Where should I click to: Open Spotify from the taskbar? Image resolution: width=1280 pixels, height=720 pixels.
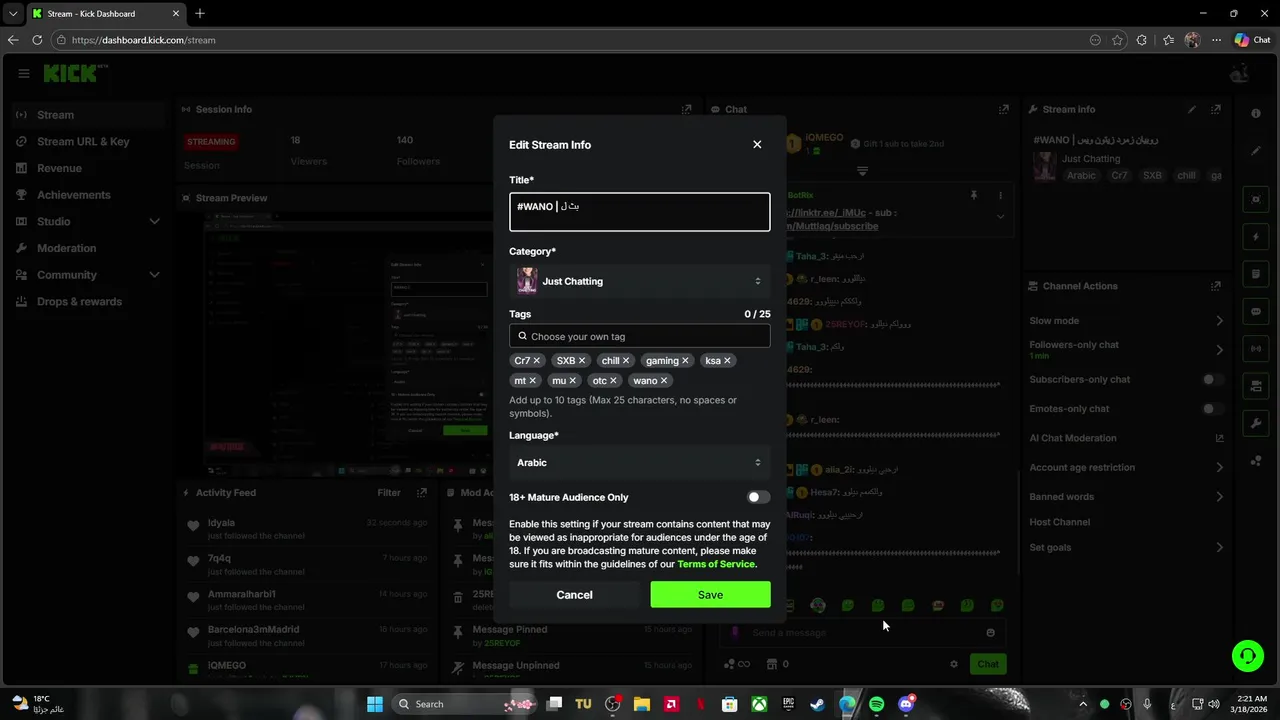pos(877,704)
